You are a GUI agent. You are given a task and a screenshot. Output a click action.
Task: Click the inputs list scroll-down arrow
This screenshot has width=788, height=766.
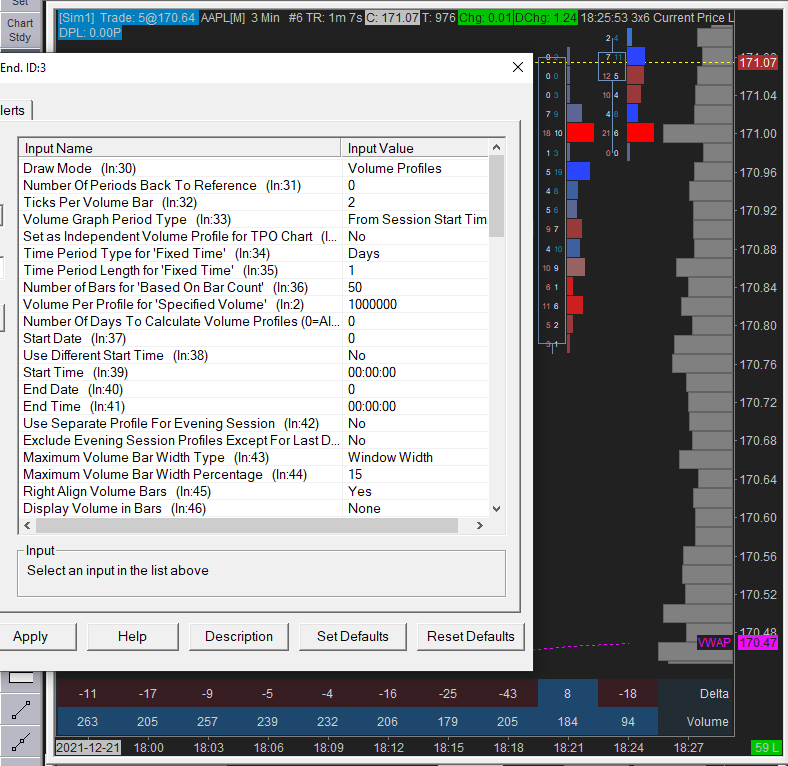(x=496, y=508)
